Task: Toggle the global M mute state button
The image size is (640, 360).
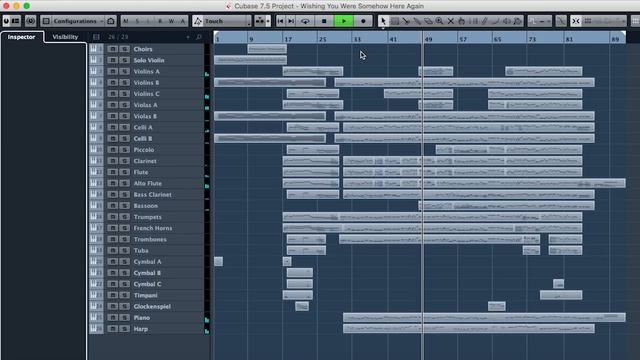Action: tap(126, 21)
